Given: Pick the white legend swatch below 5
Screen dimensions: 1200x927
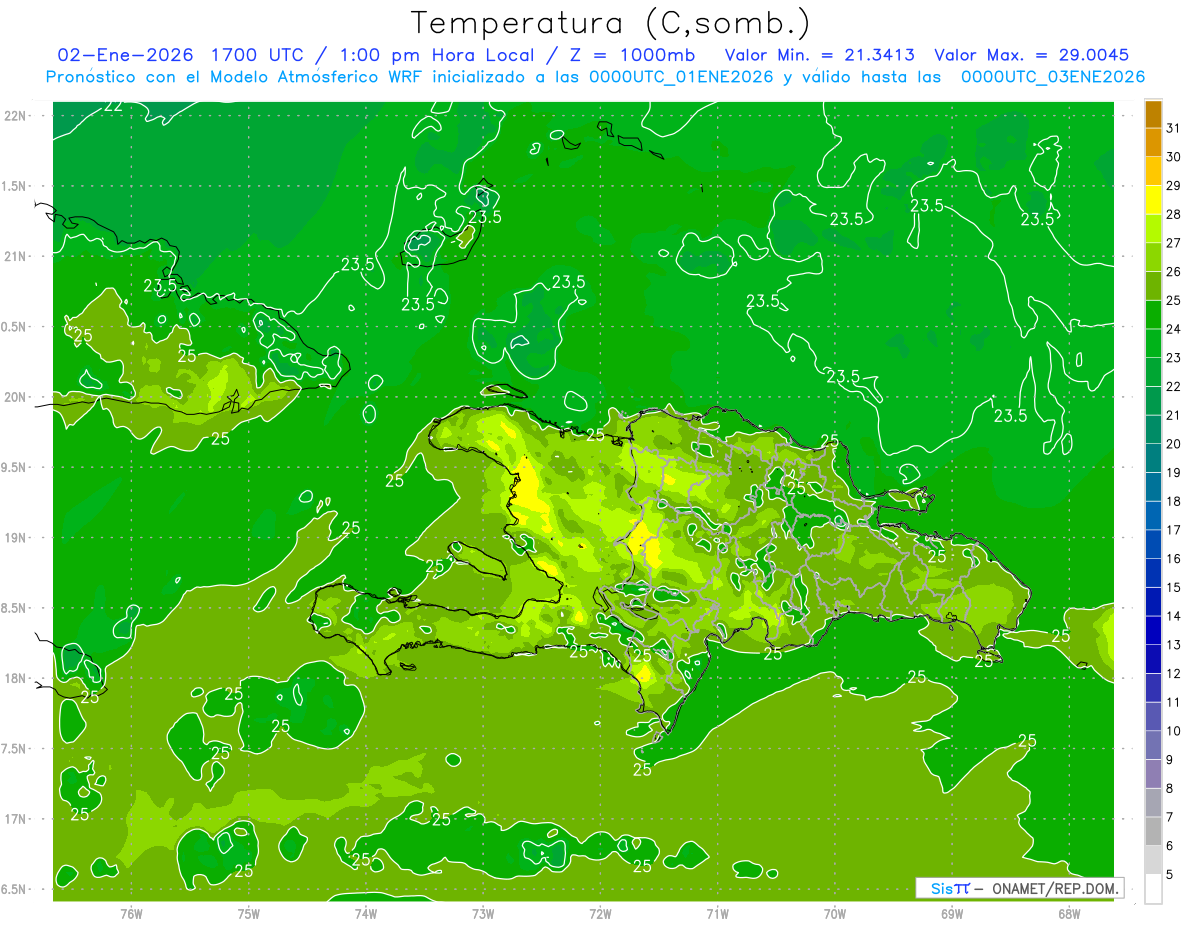Looking at the screenshot, I should click(1153, 889).
